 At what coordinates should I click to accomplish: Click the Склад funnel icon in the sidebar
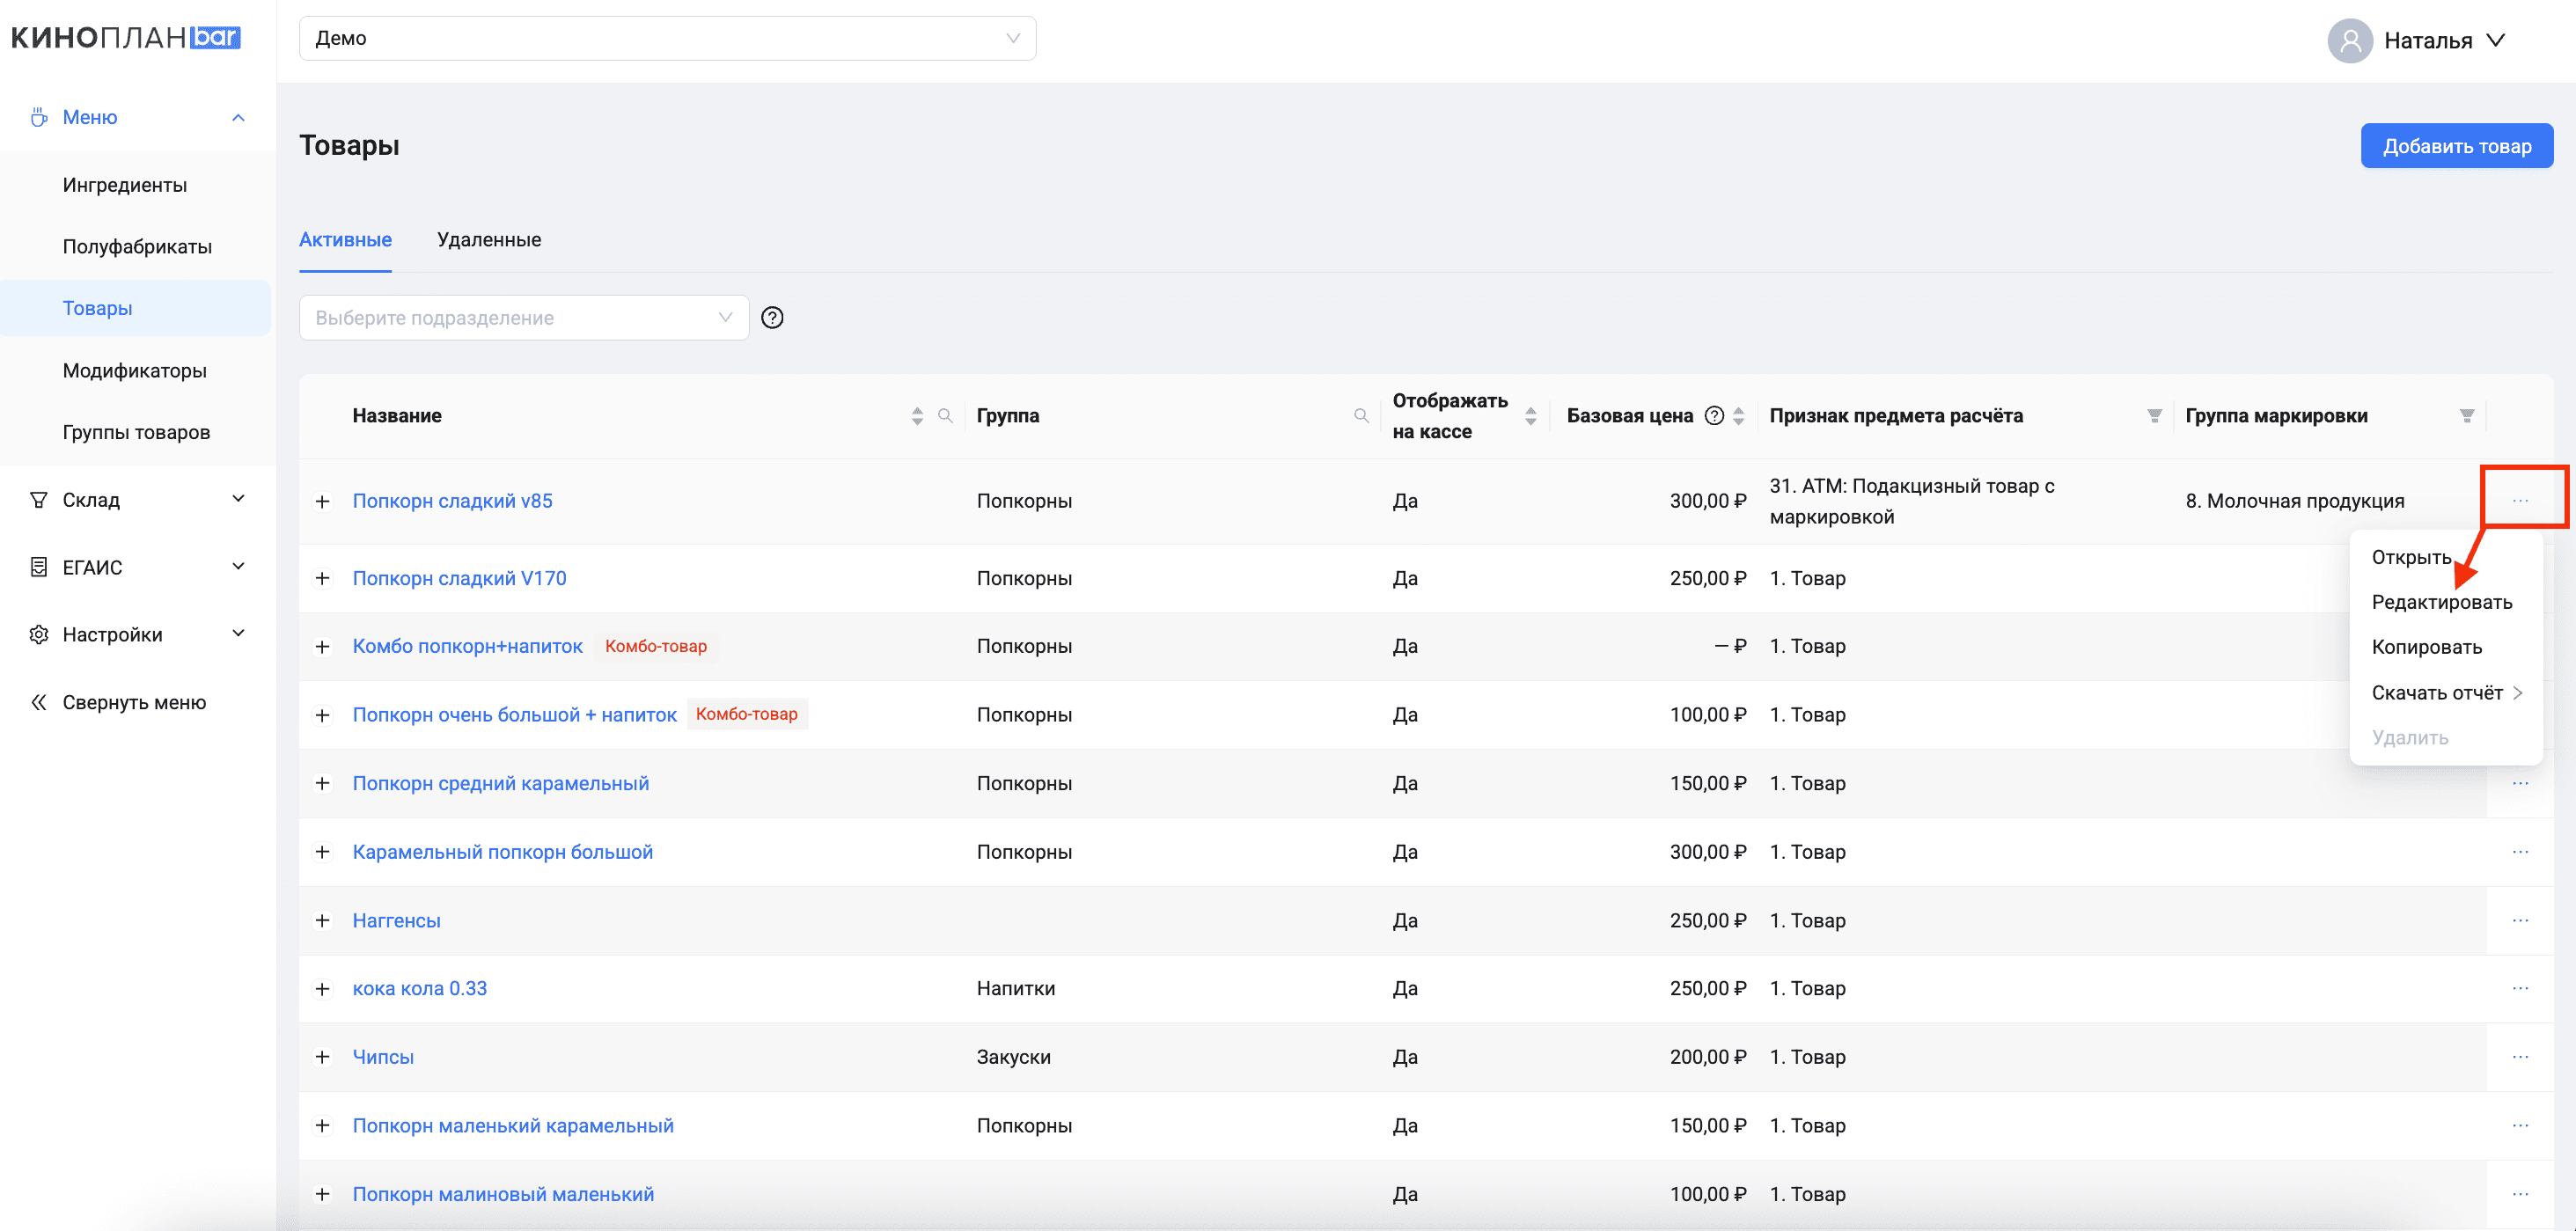point(38,500)
